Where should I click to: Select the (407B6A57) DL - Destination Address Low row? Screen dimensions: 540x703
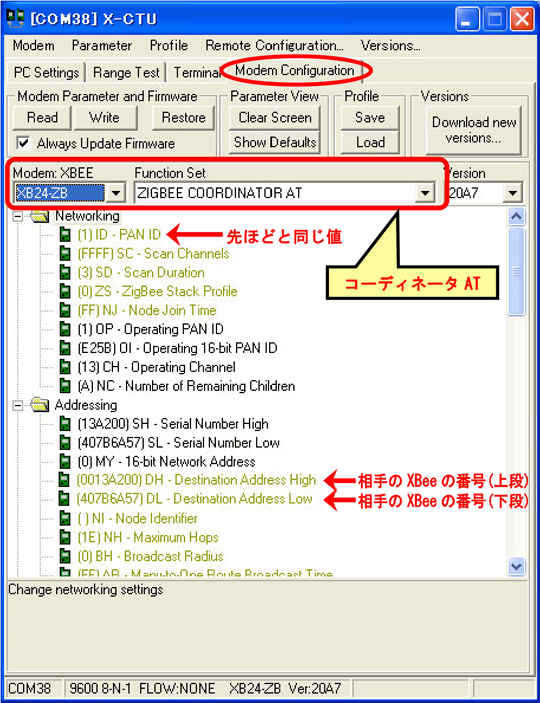(x=194, y=499)
